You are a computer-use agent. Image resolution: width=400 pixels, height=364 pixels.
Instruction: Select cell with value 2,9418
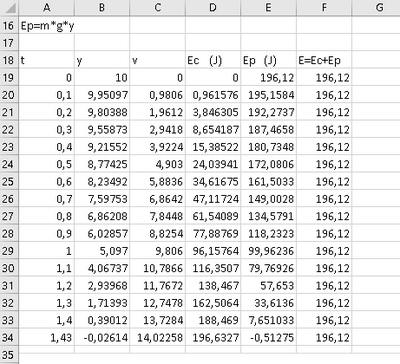pyautogui.click(x=158, y=130)
